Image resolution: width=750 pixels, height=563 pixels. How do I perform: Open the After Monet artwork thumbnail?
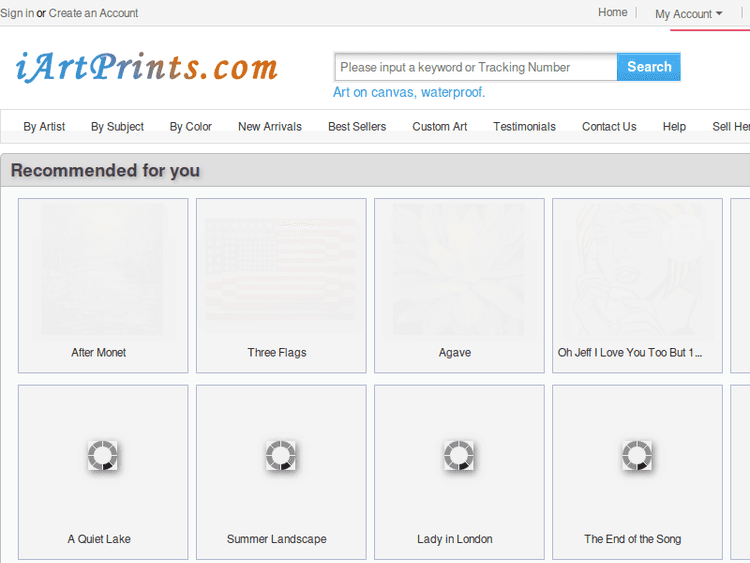(x=103, y=270)
